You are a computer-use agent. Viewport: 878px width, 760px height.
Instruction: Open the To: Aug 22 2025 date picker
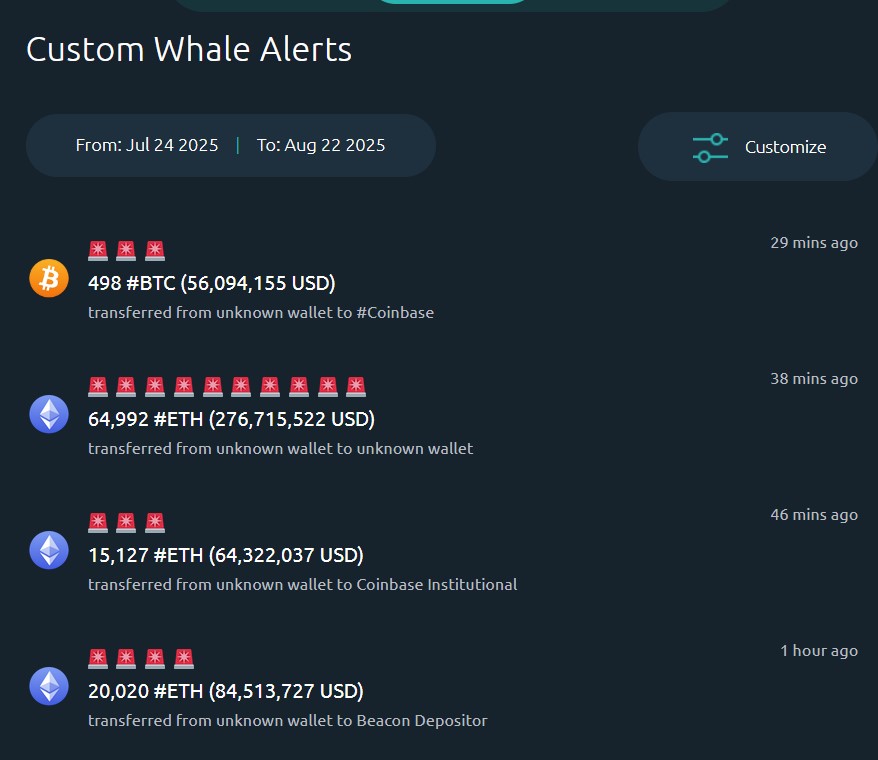pyautogui.click(x=321, y=145)
